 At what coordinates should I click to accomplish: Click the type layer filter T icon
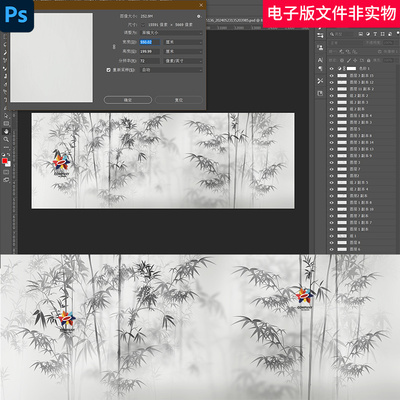pyautogui.click(x=375, y=34)
